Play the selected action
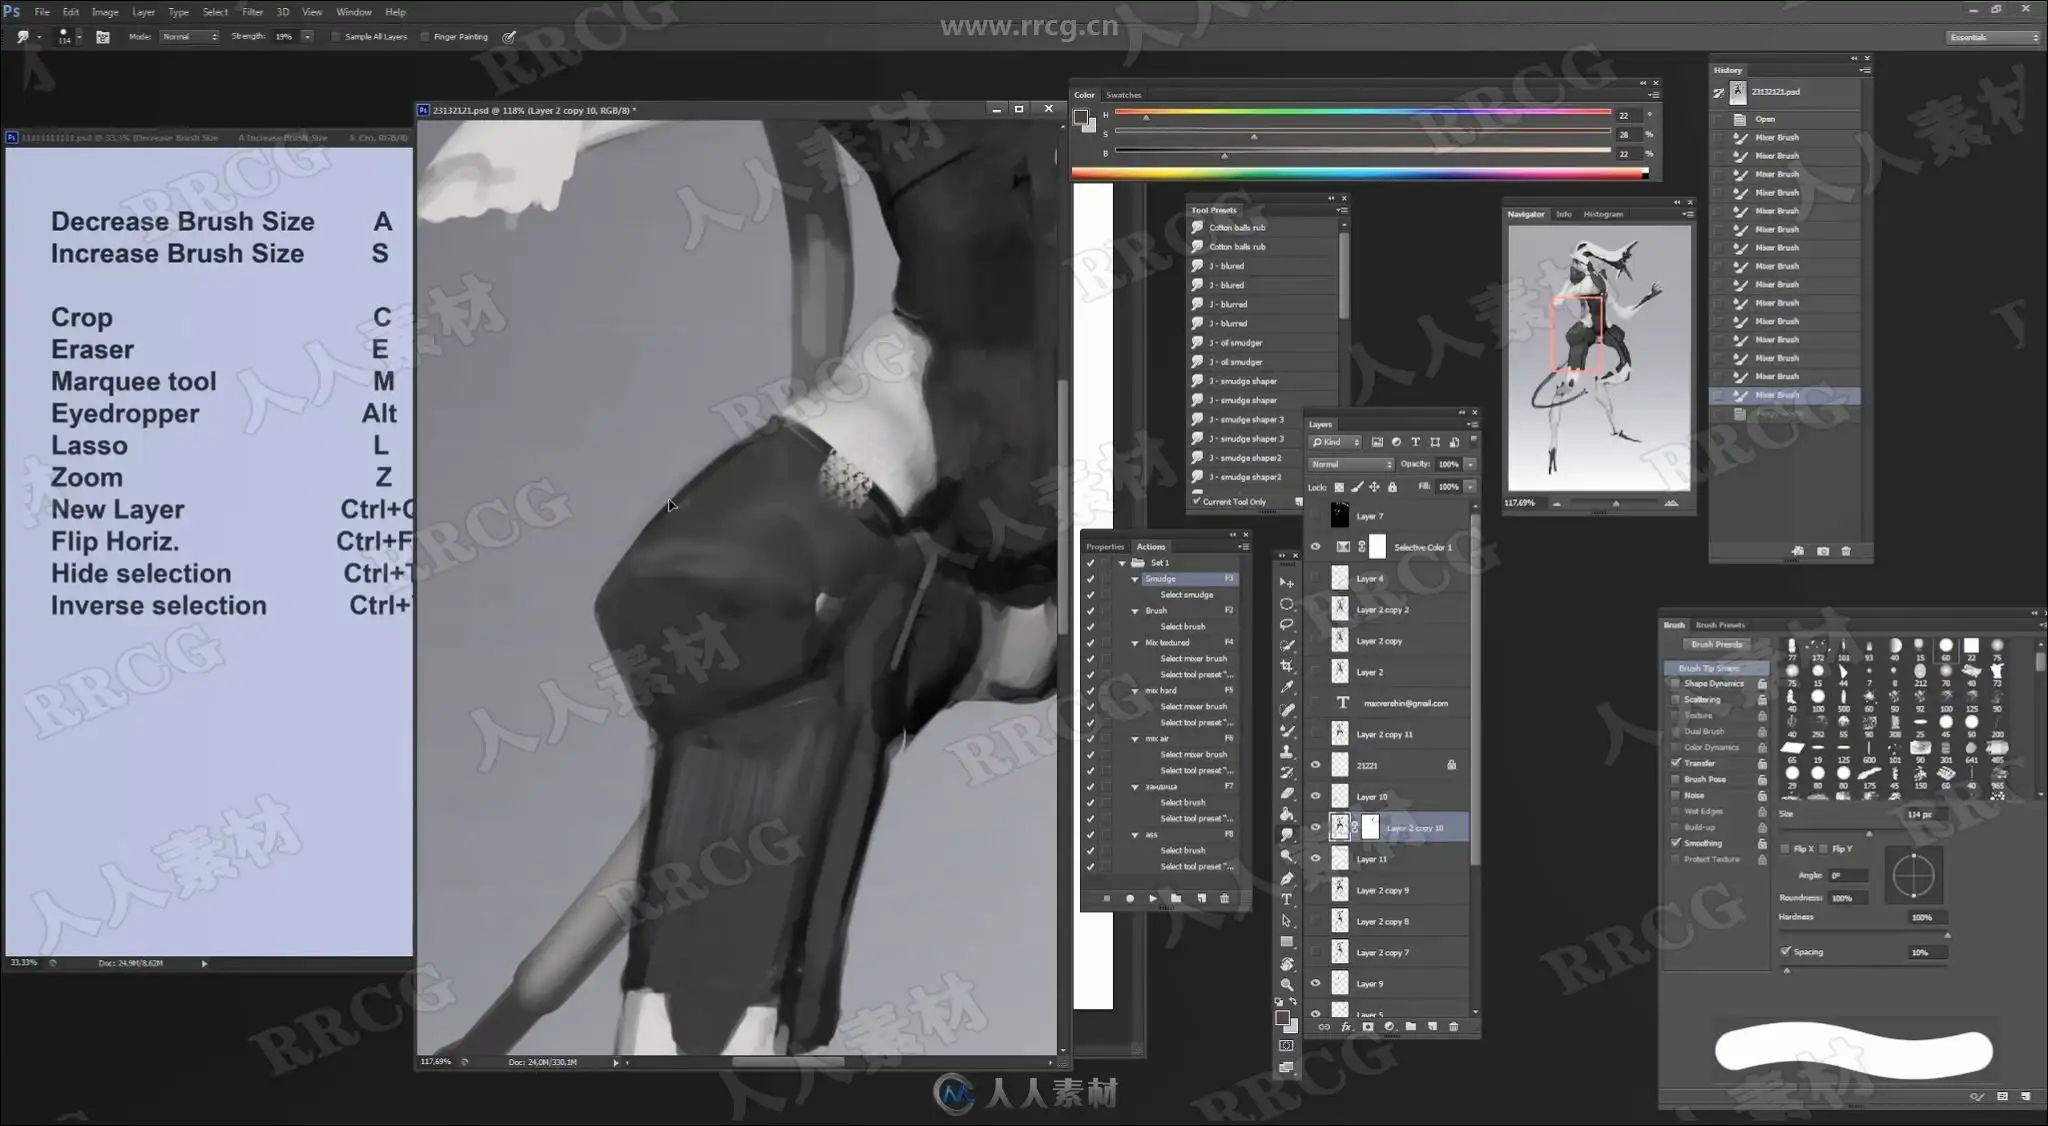2048x1126 pixels. pos(1152,899)
